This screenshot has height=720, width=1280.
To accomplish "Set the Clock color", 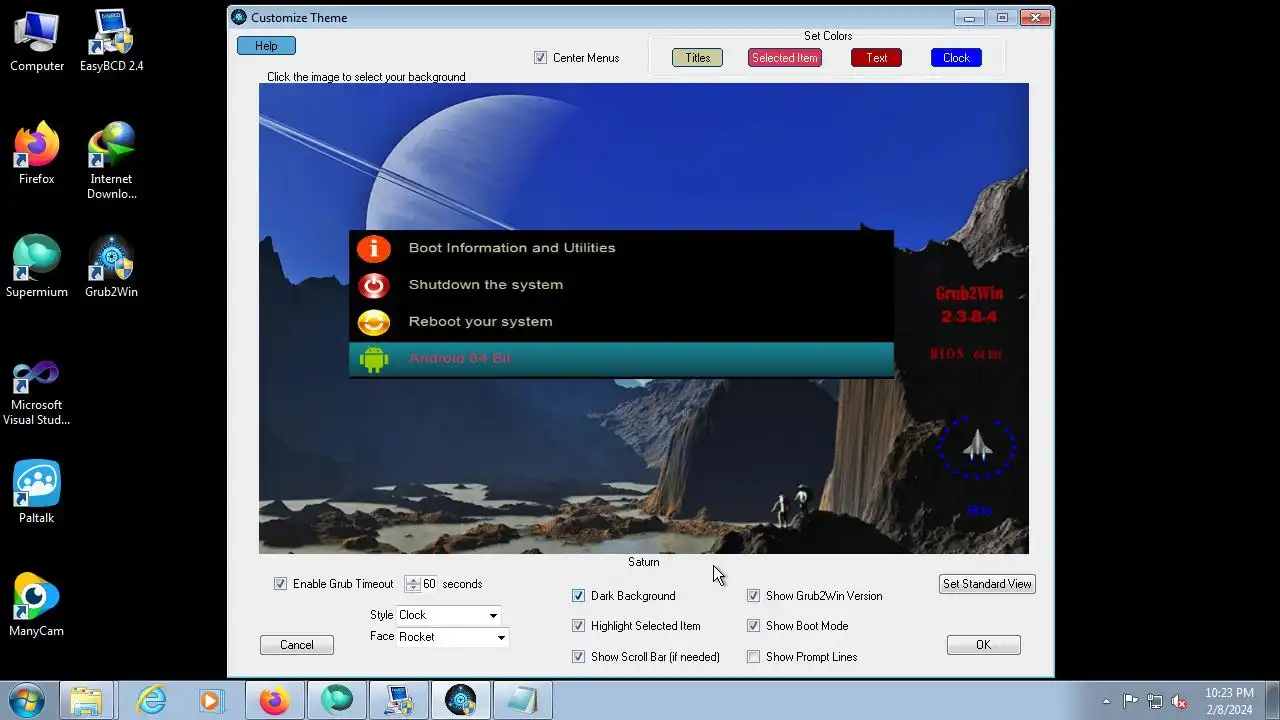I will [956, 58].
